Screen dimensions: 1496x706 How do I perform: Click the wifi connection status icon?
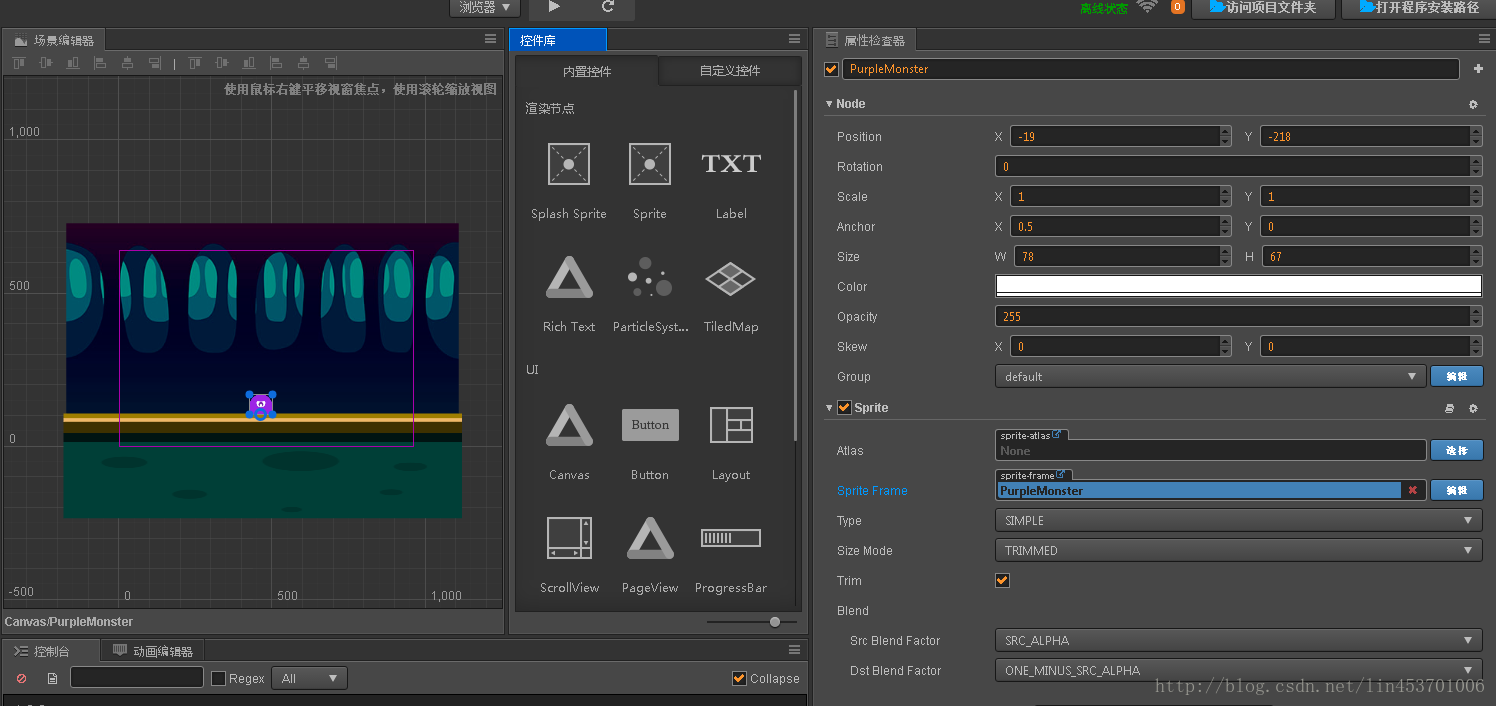tap(1147, 7)
